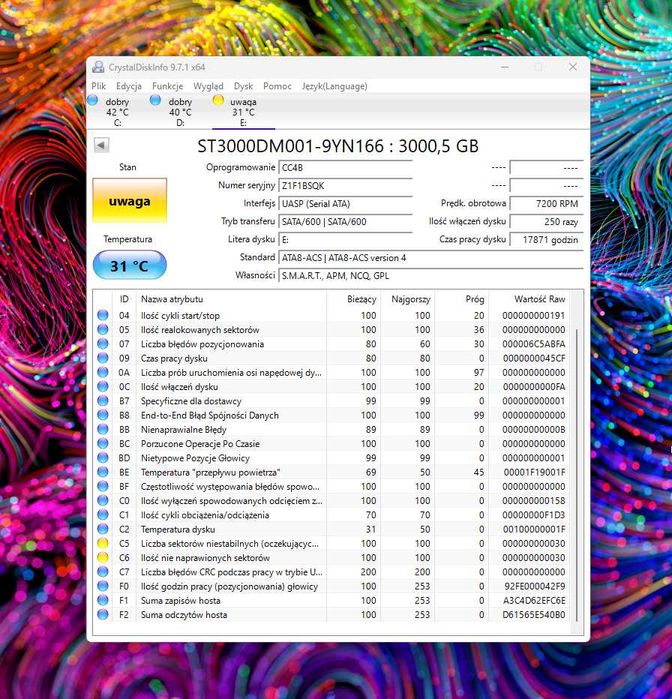Click the blue status icon for disk C:
The image size is (672, 699).
[92, 100]
